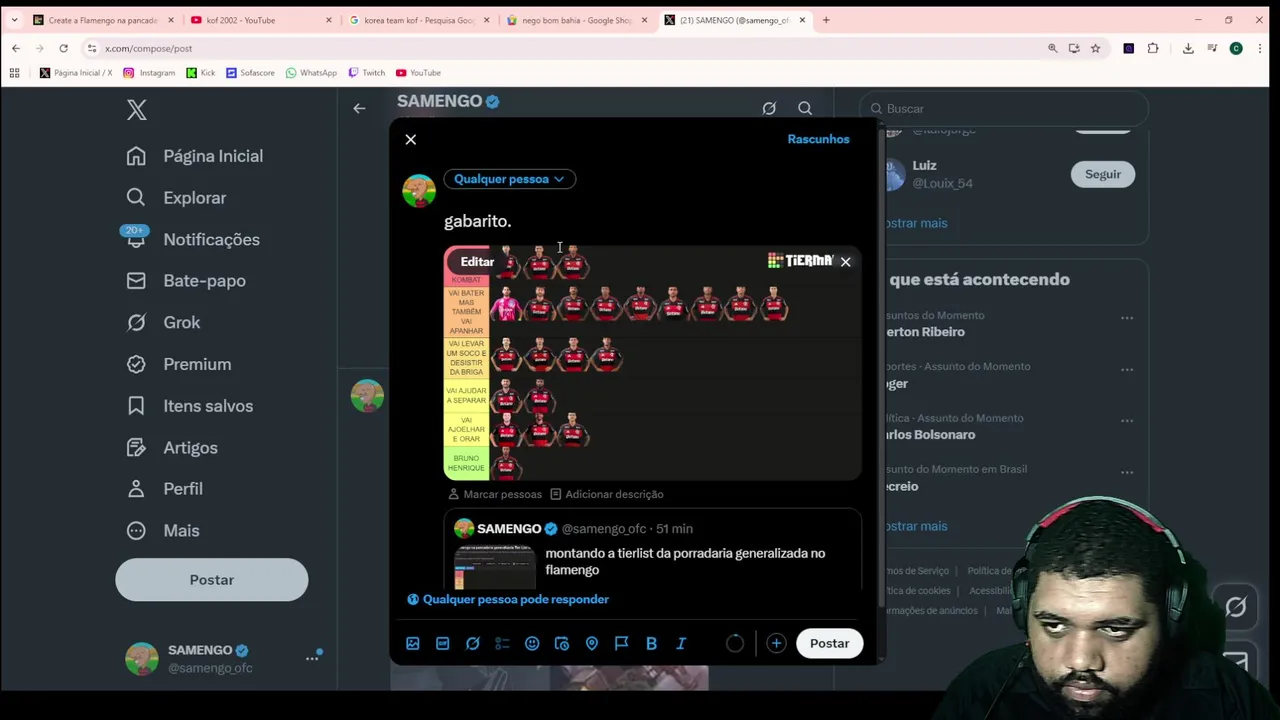This screenshot has height=720, width=1280.
Task: Remove the attached tierlist image
Action: pyautogui.click(x=845, y=261)
